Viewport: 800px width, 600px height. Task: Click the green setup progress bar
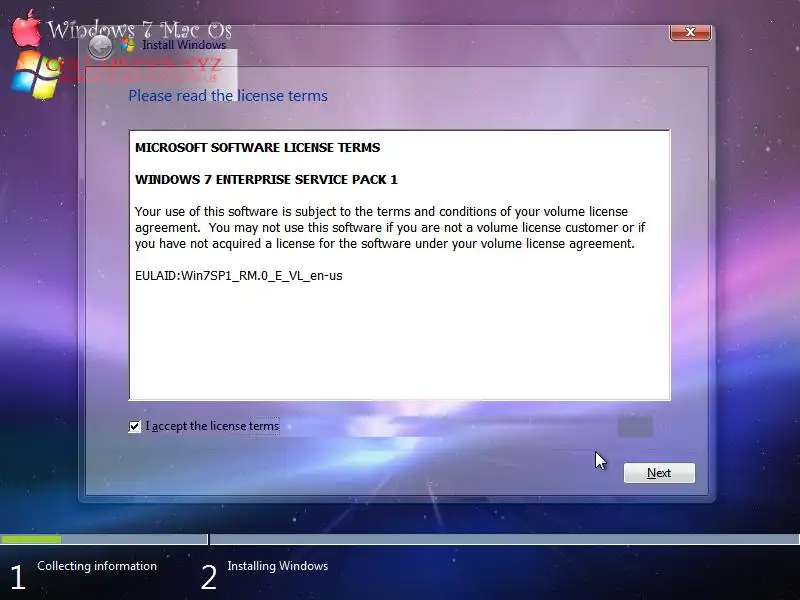point(31,539)
